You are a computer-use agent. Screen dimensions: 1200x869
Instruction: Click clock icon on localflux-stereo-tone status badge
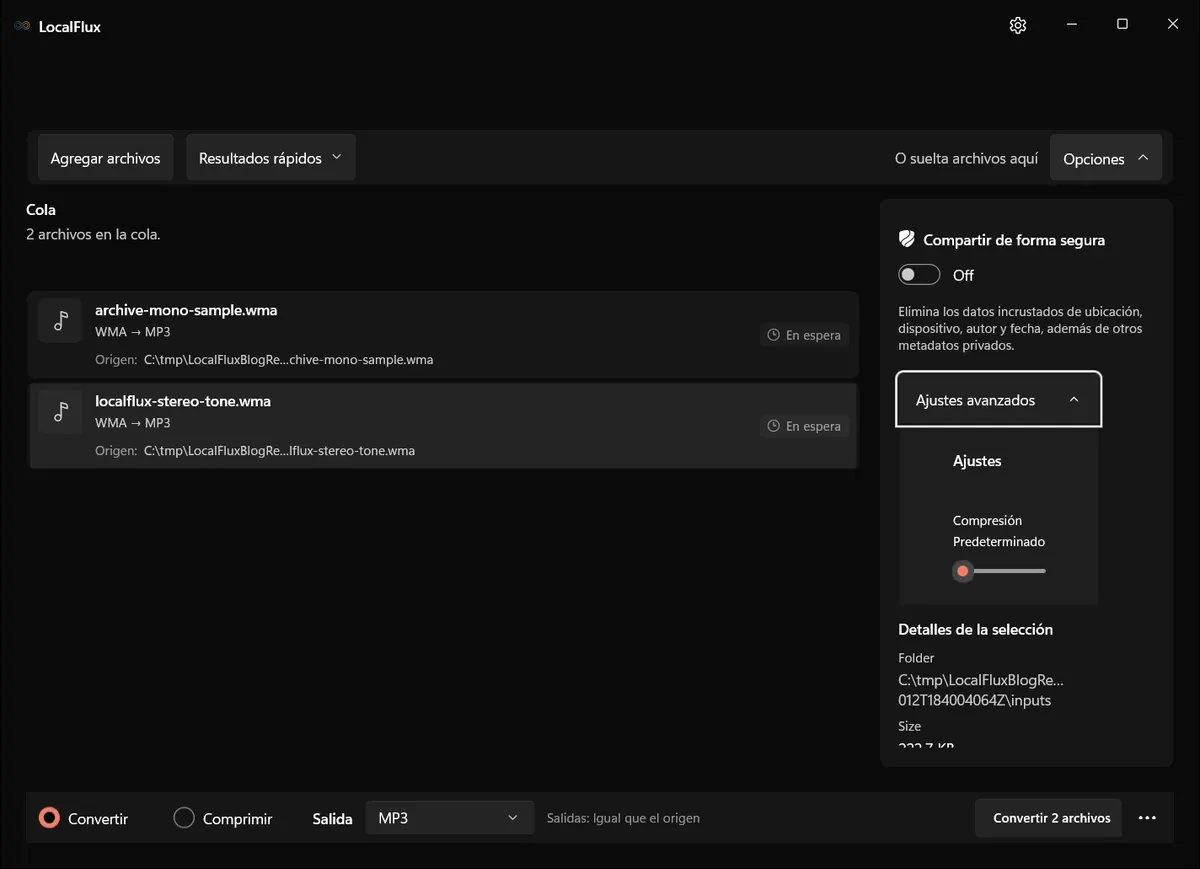pos(773,426)
